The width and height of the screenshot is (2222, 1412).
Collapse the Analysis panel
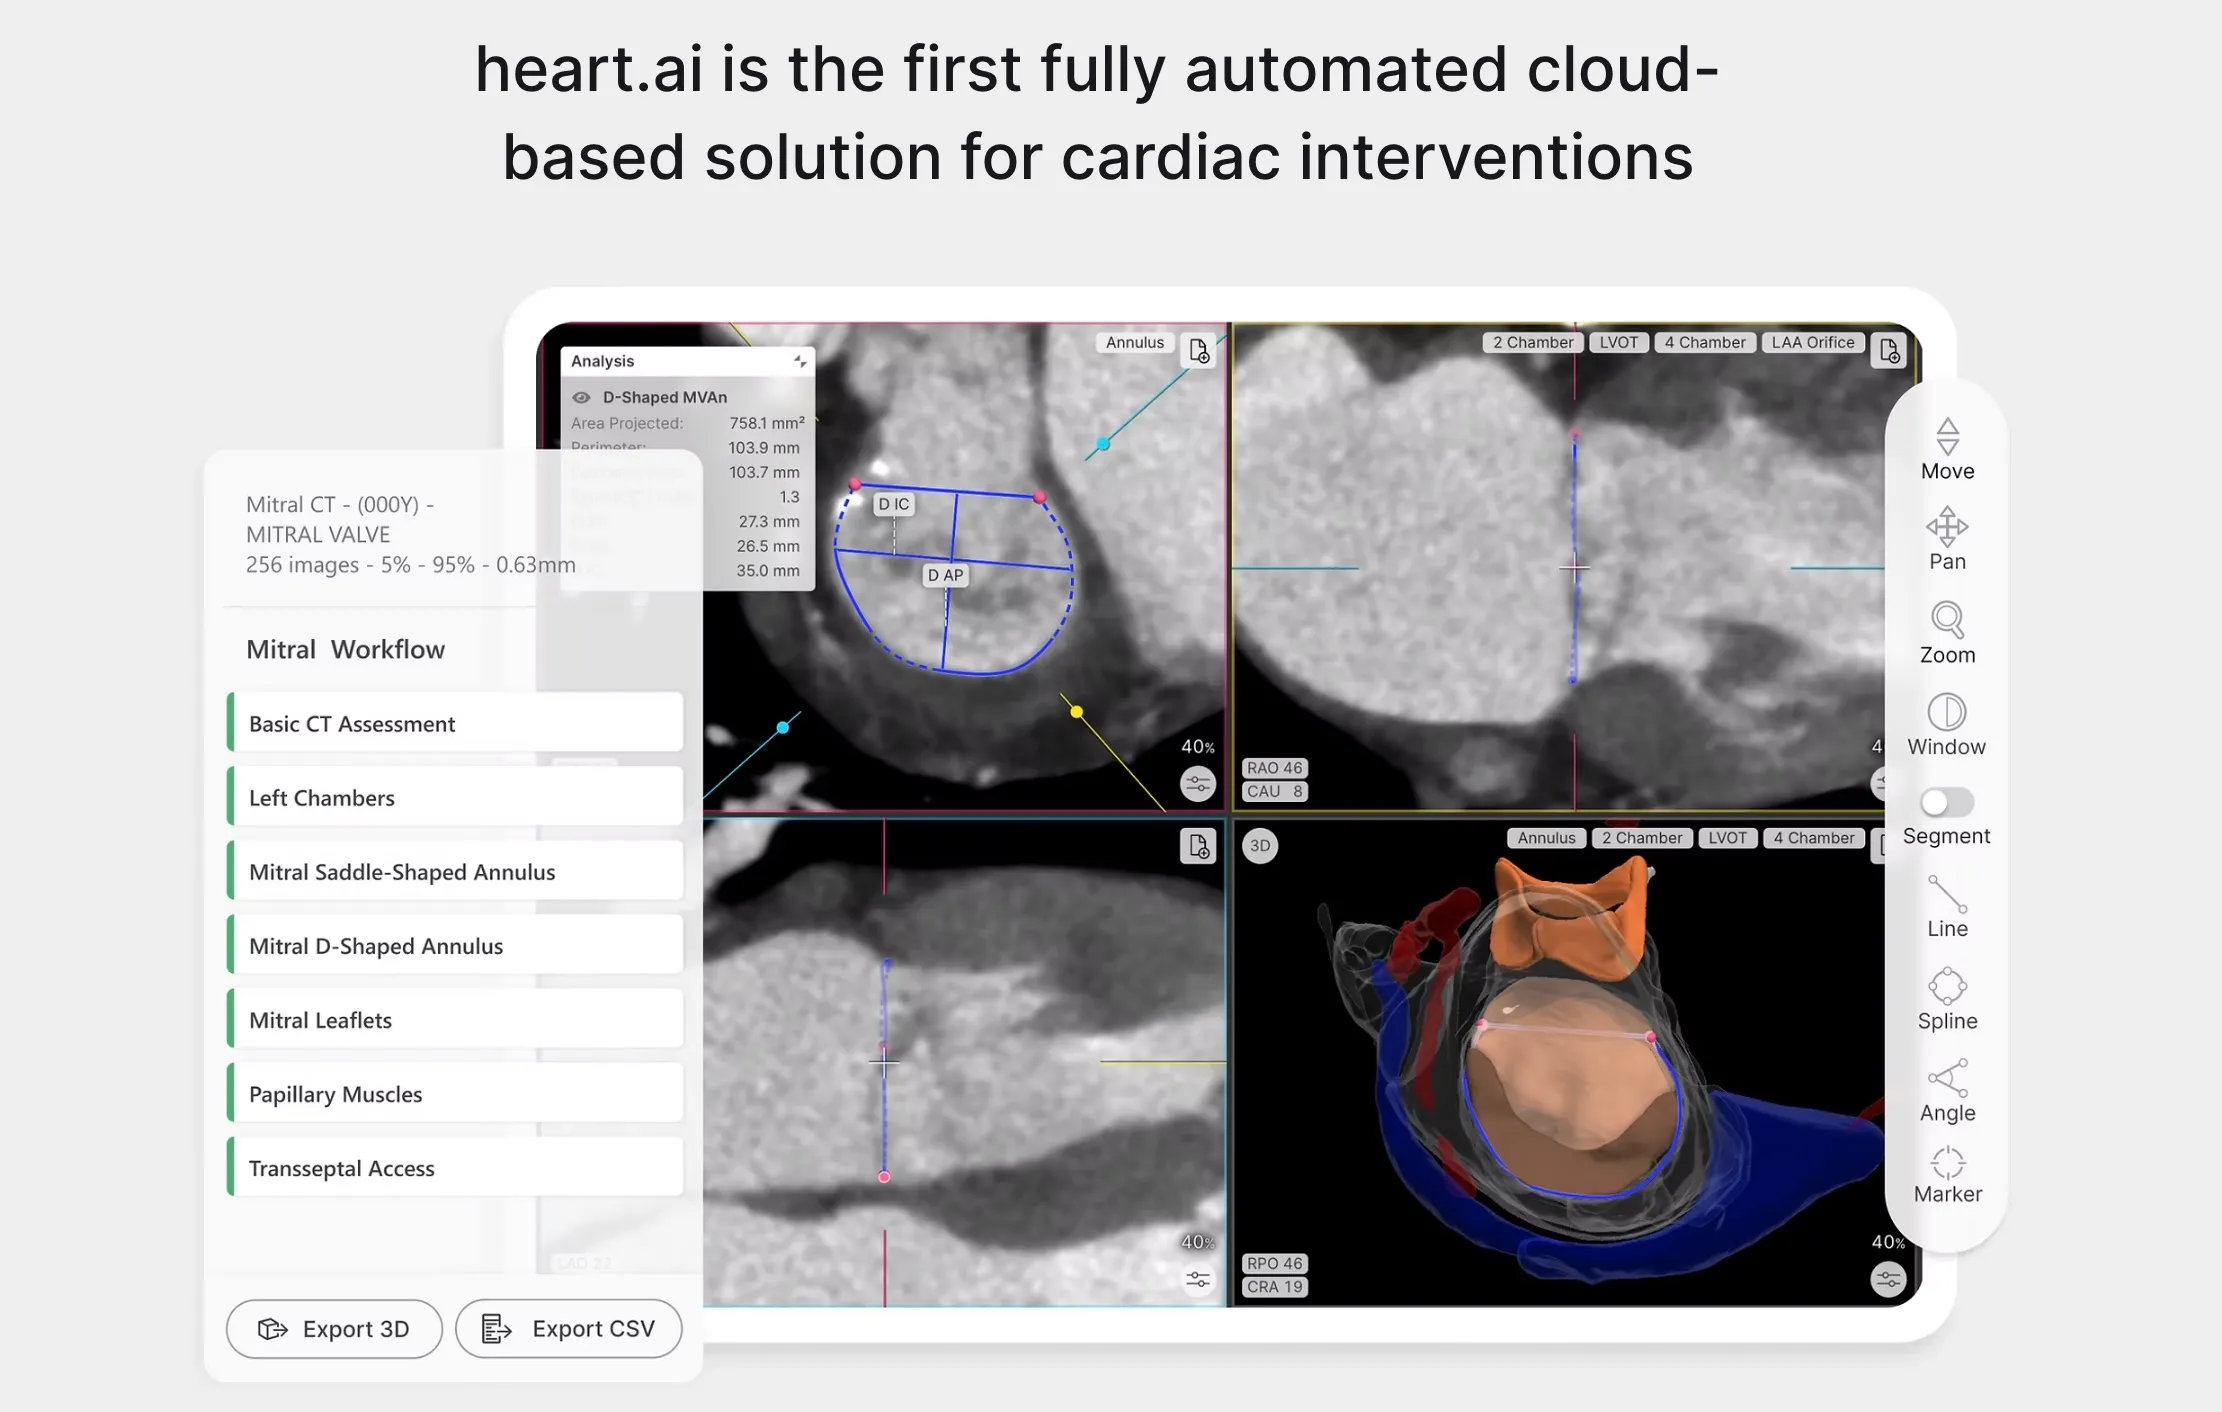tap(800, 361)
